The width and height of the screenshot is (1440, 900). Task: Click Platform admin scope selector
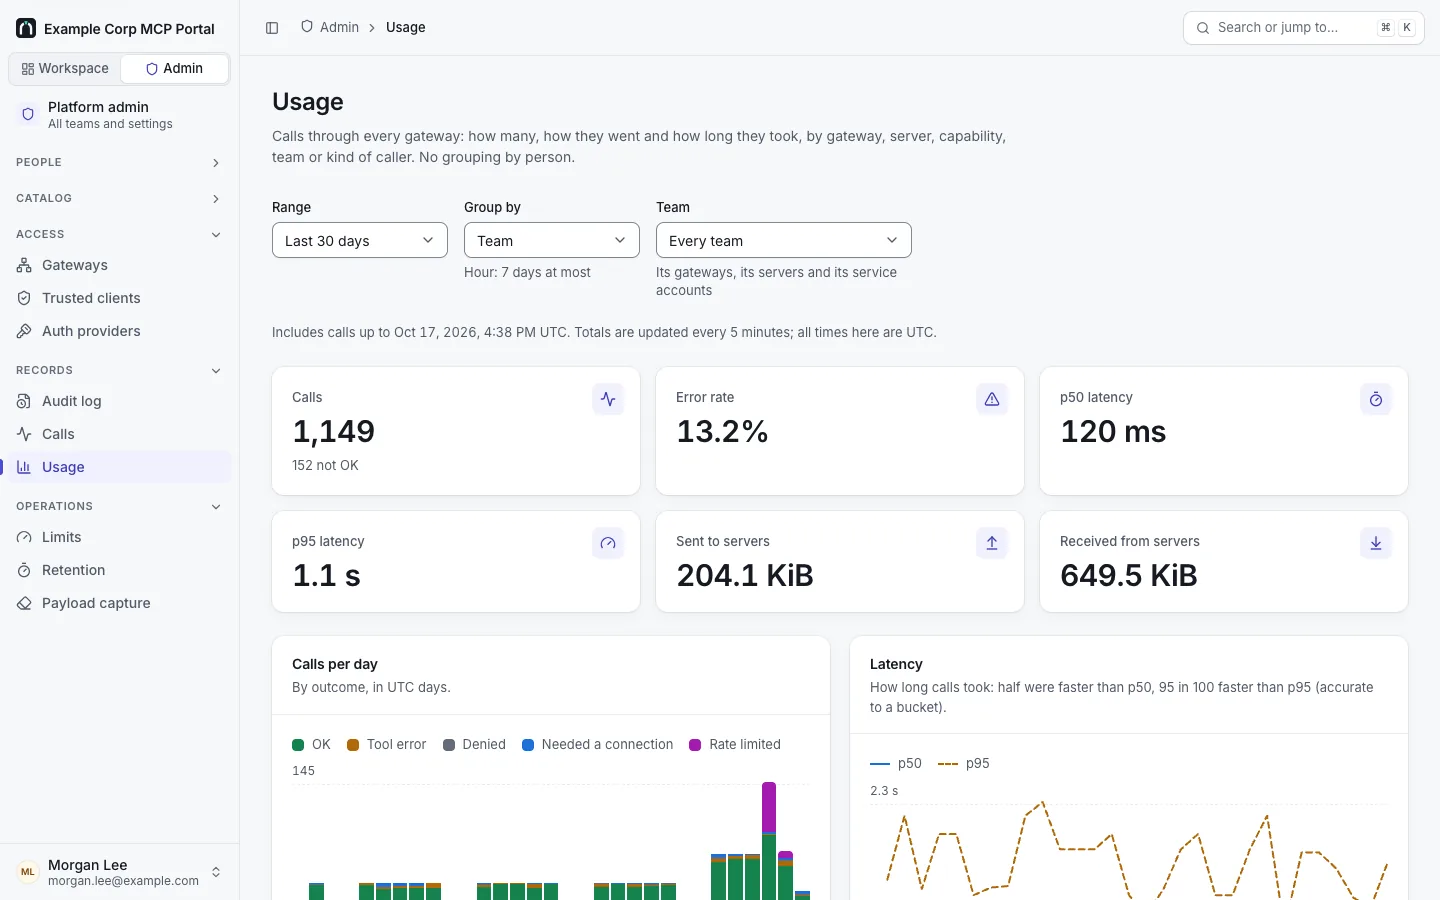coord(120,115)
